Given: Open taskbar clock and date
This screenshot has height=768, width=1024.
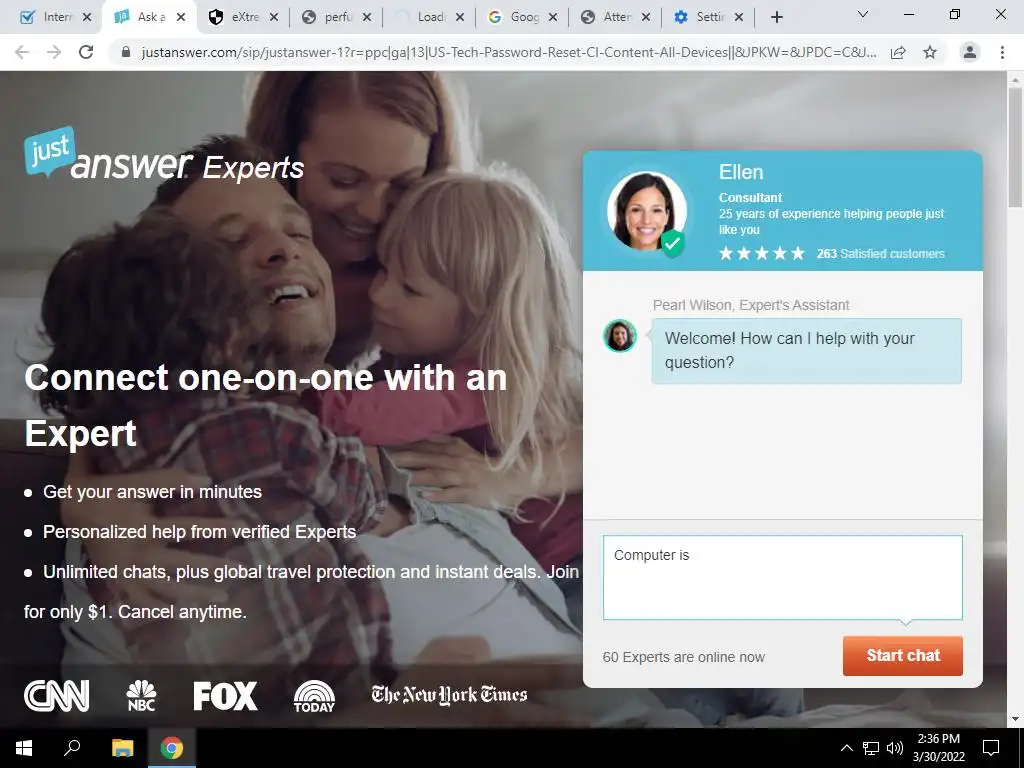Looking at the screenshot, I should click(x=938, y=748).
